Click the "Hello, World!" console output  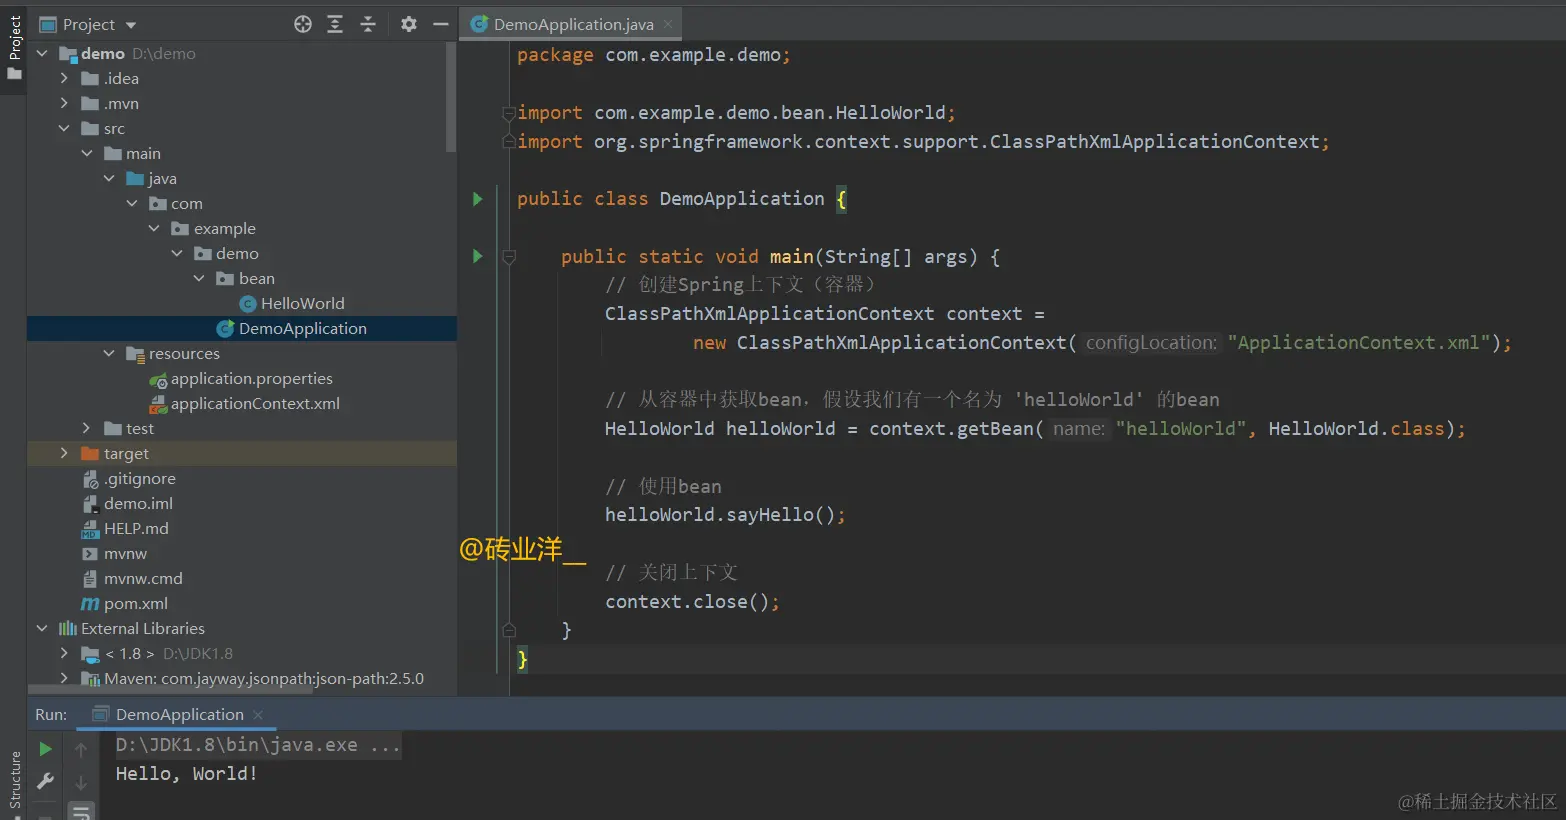point(187,773)
